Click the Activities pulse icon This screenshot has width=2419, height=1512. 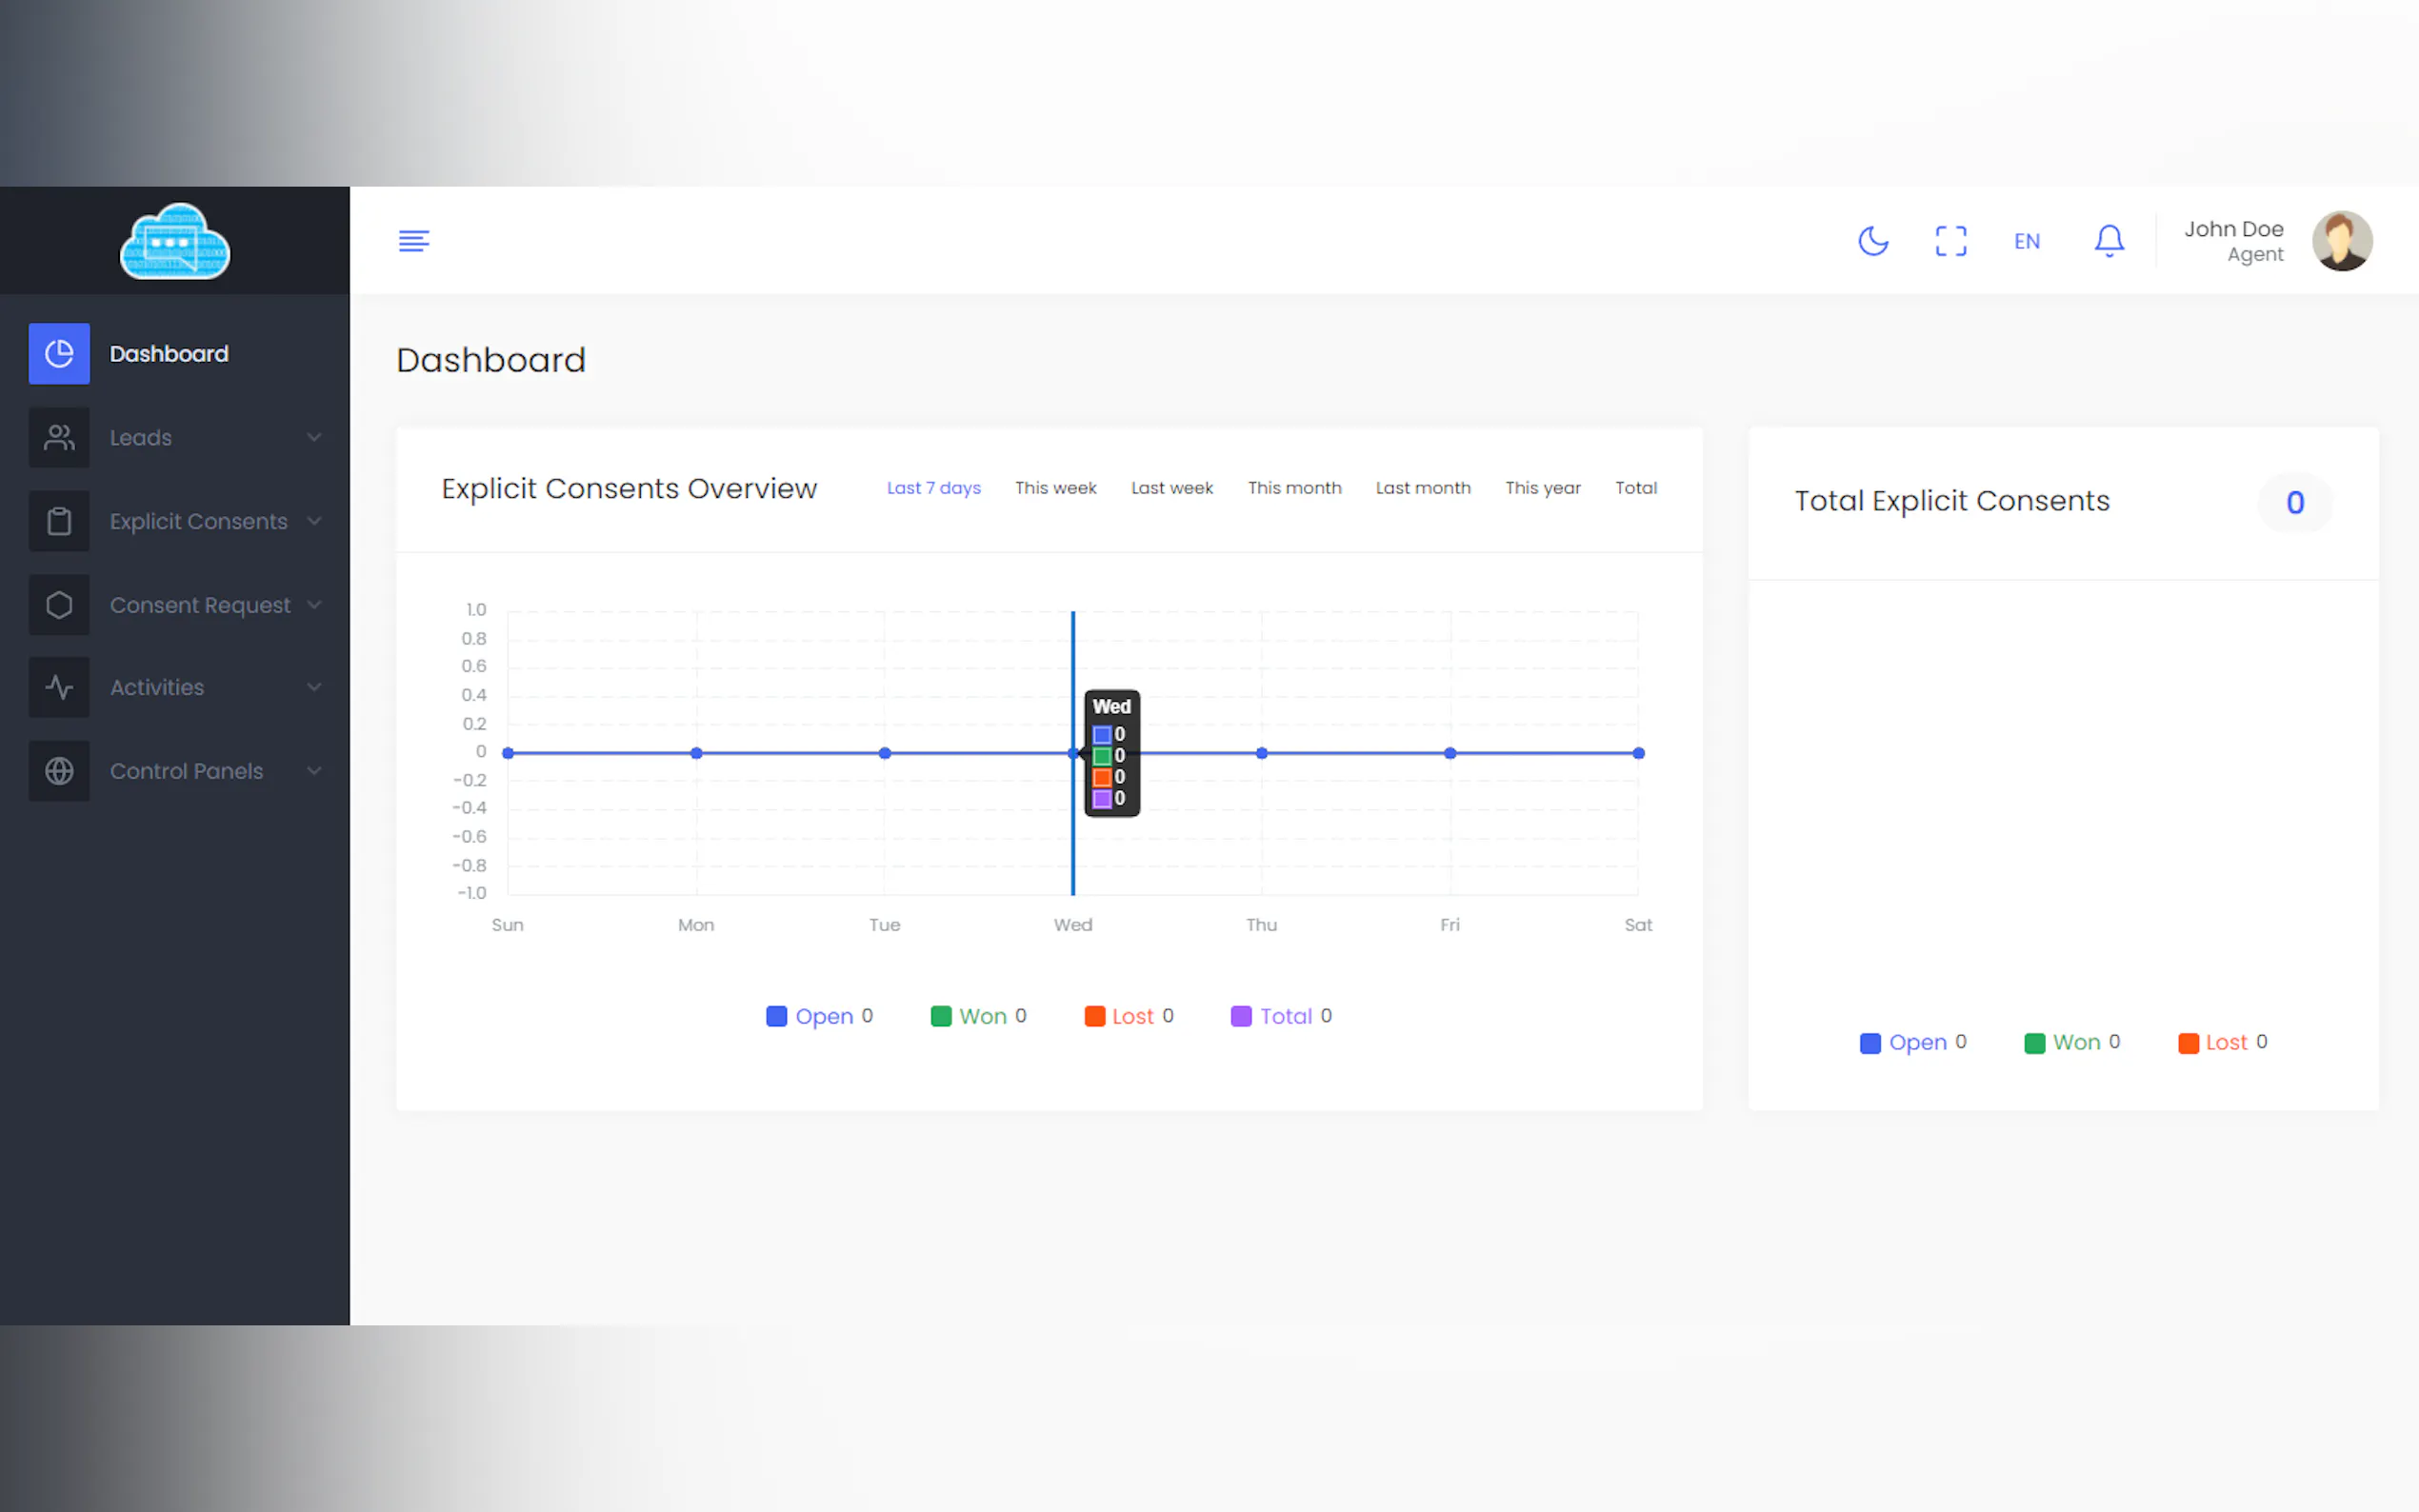click(59, 687)
